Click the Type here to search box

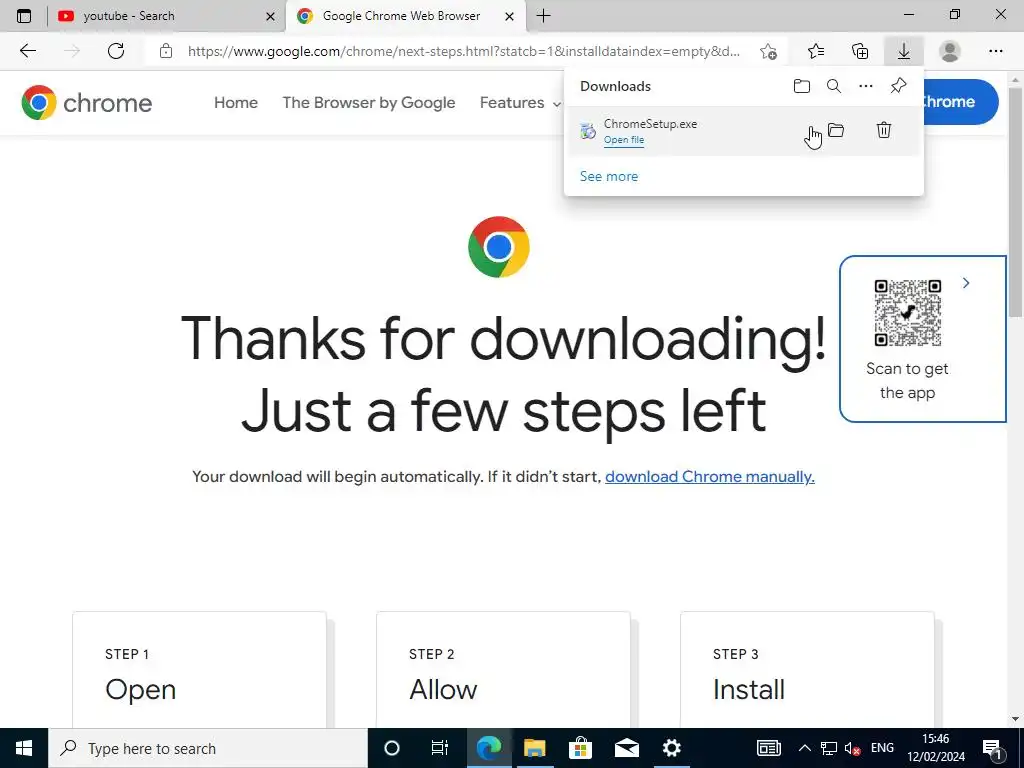[208, 748]
